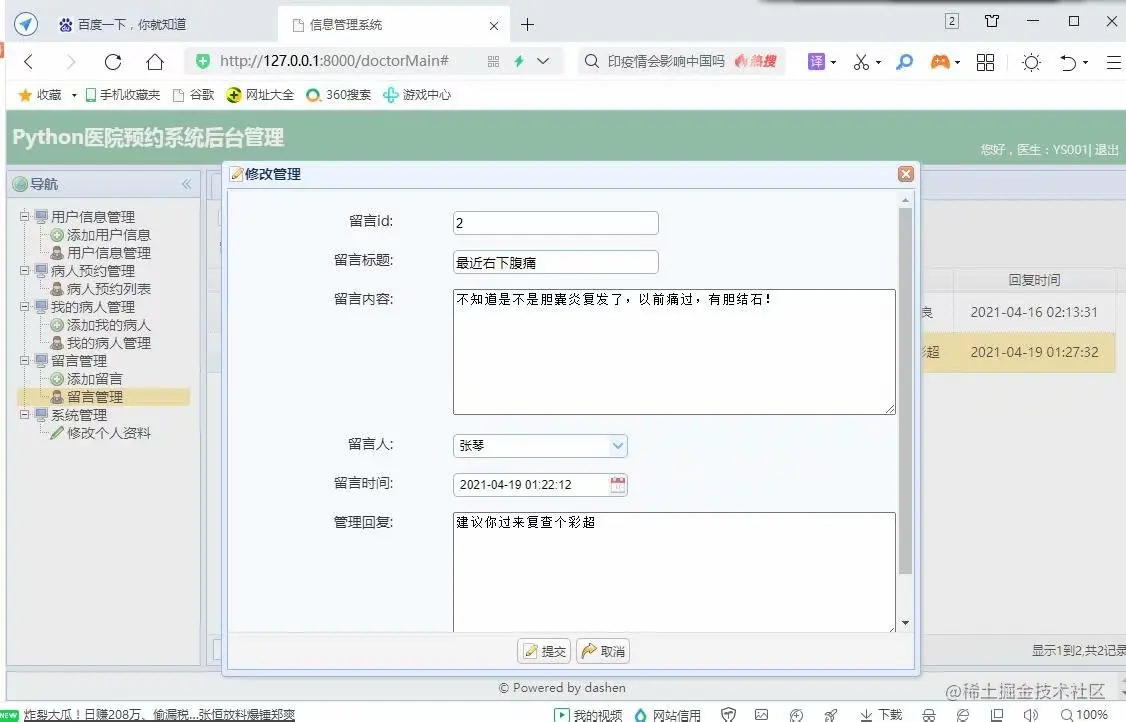The width and height of the screenshot is (1126, 722).
Task: Collapse the 用户信息管理 tree node
Action: tap(24, 216)
